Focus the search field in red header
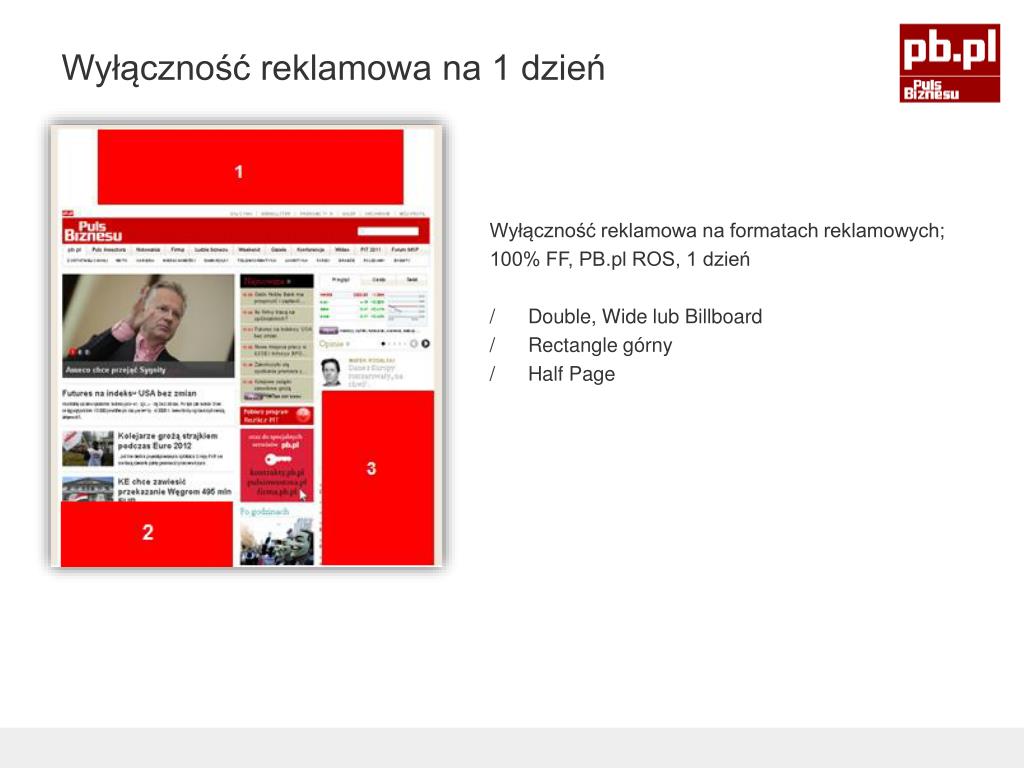The image size is (1024, 768). click(388, 231)
